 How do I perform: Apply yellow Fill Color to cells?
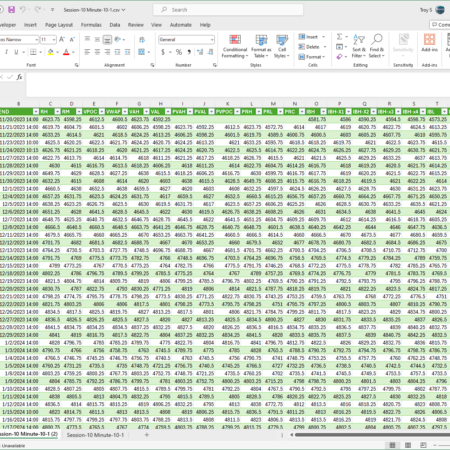pos(50,52)
